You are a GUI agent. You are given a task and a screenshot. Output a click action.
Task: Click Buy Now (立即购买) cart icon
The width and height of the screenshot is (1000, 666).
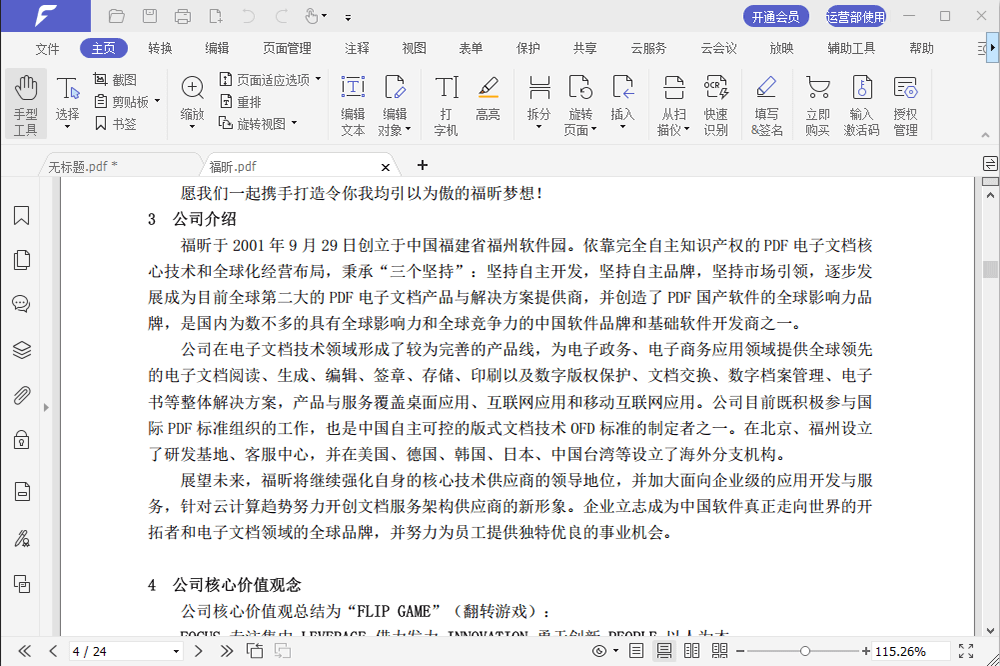click(818, 105)
